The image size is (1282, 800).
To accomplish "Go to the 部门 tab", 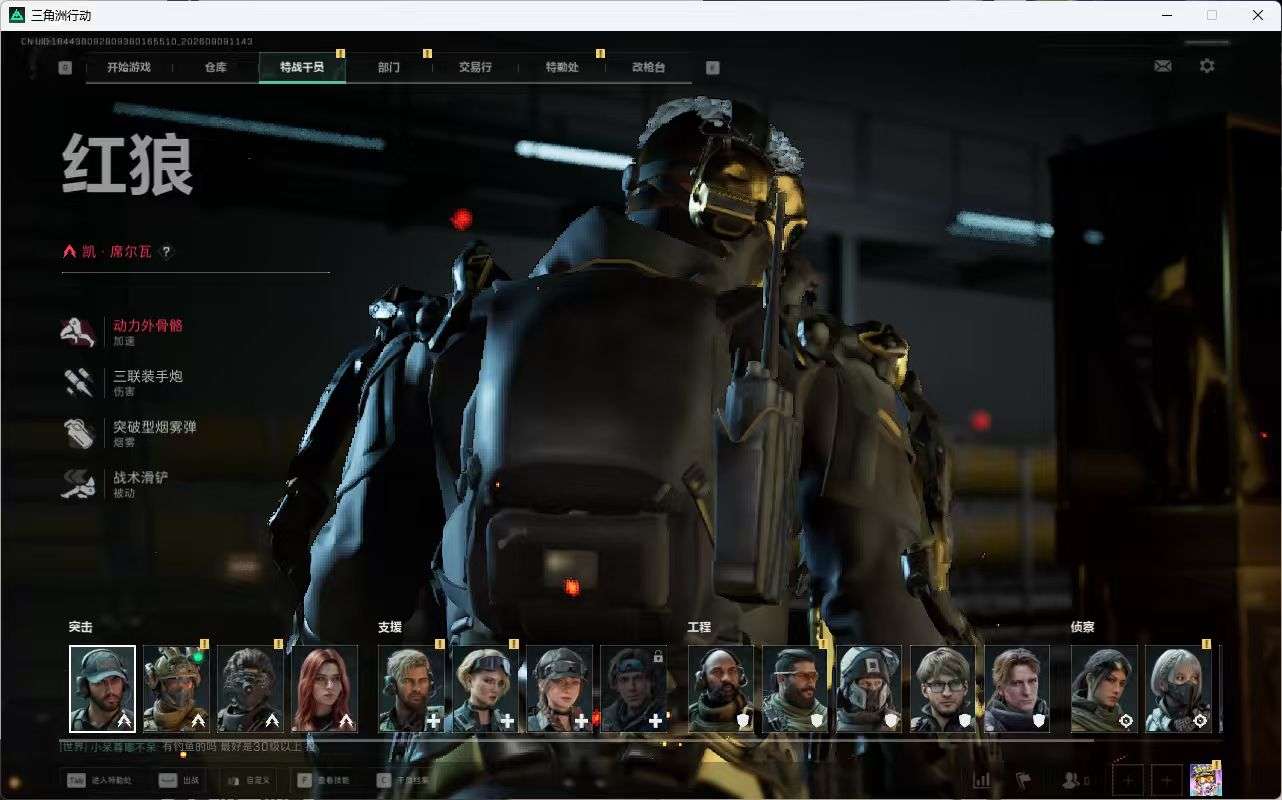I will tap(389, 67).
